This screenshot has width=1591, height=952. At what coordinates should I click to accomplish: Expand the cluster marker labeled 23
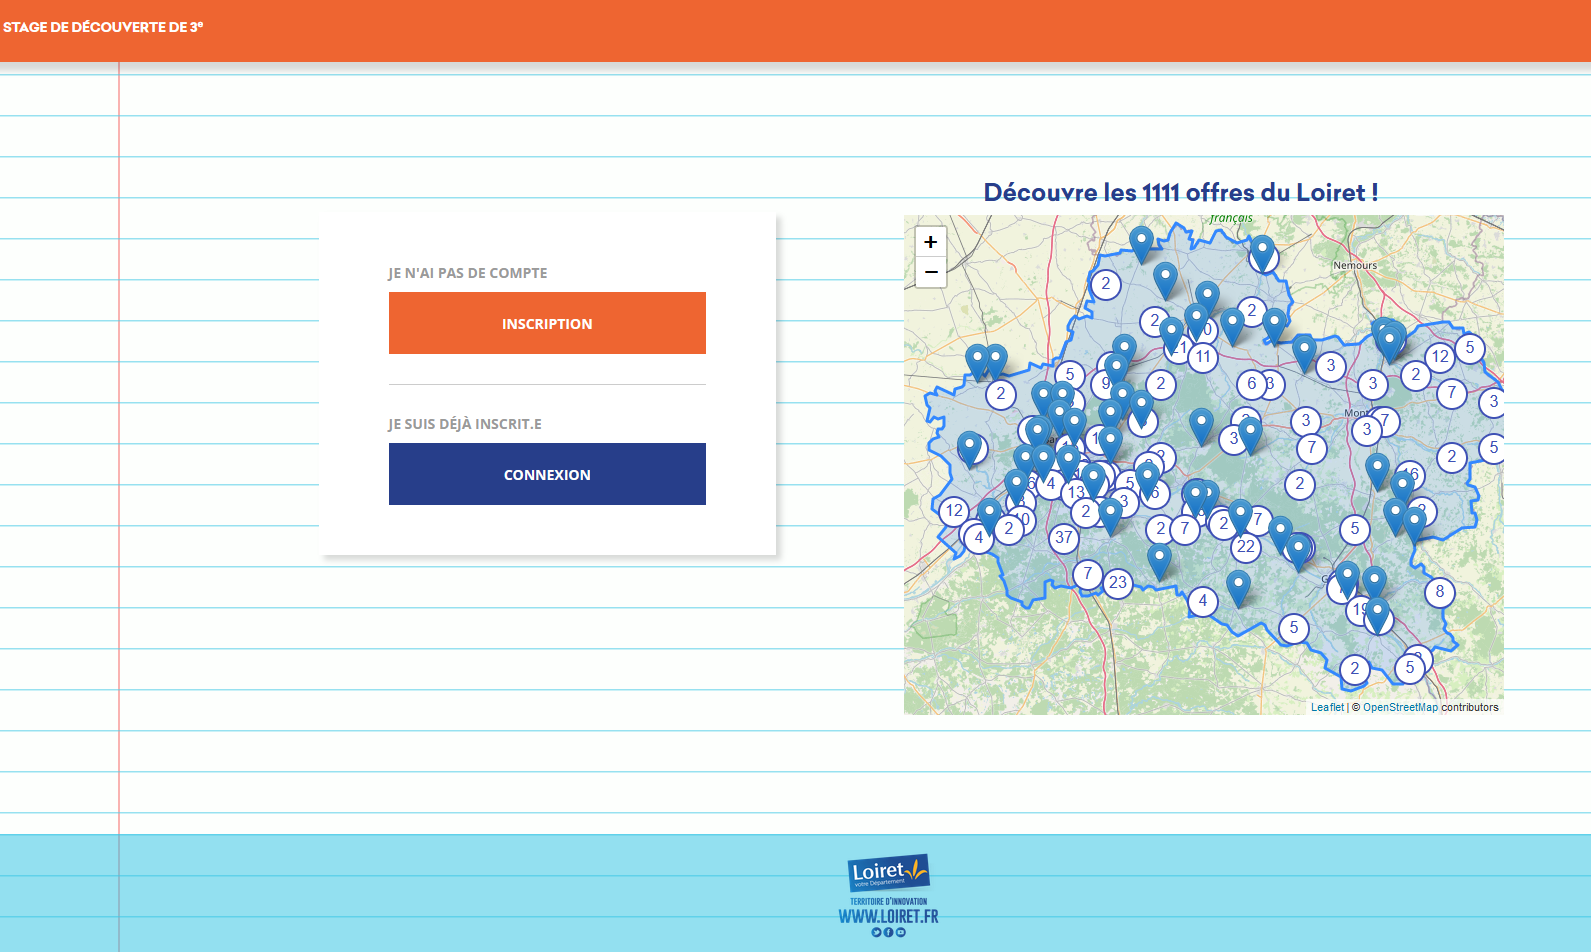coord(1118,583)
